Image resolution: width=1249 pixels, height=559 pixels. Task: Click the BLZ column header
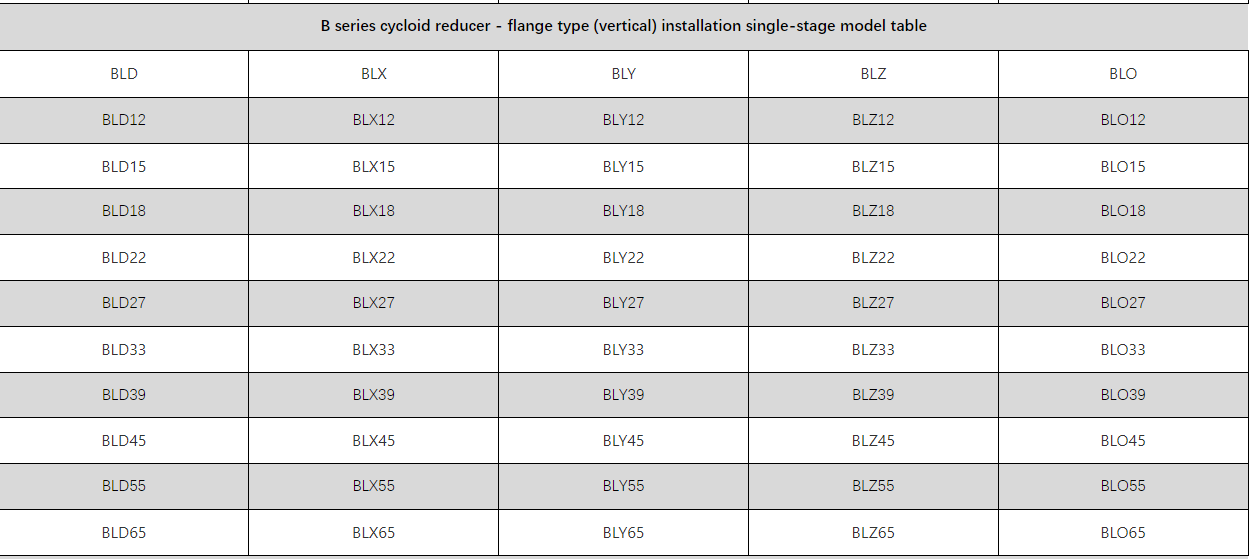tap(873, 74)
